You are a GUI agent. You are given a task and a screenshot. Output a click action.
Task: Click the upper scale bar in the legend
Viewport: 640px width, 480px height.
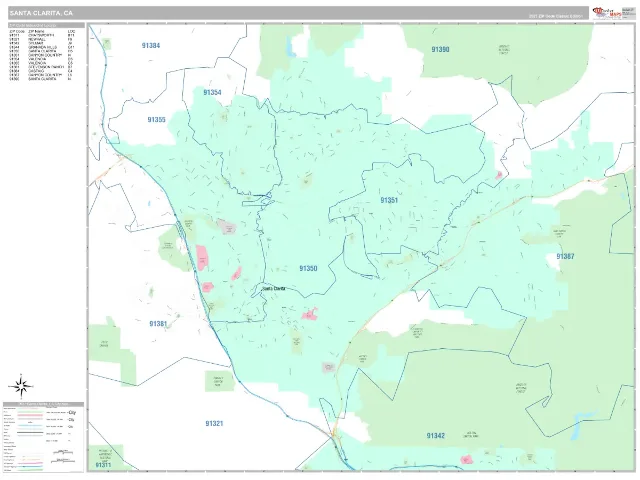pyautogui.click(x=63, y=452)
